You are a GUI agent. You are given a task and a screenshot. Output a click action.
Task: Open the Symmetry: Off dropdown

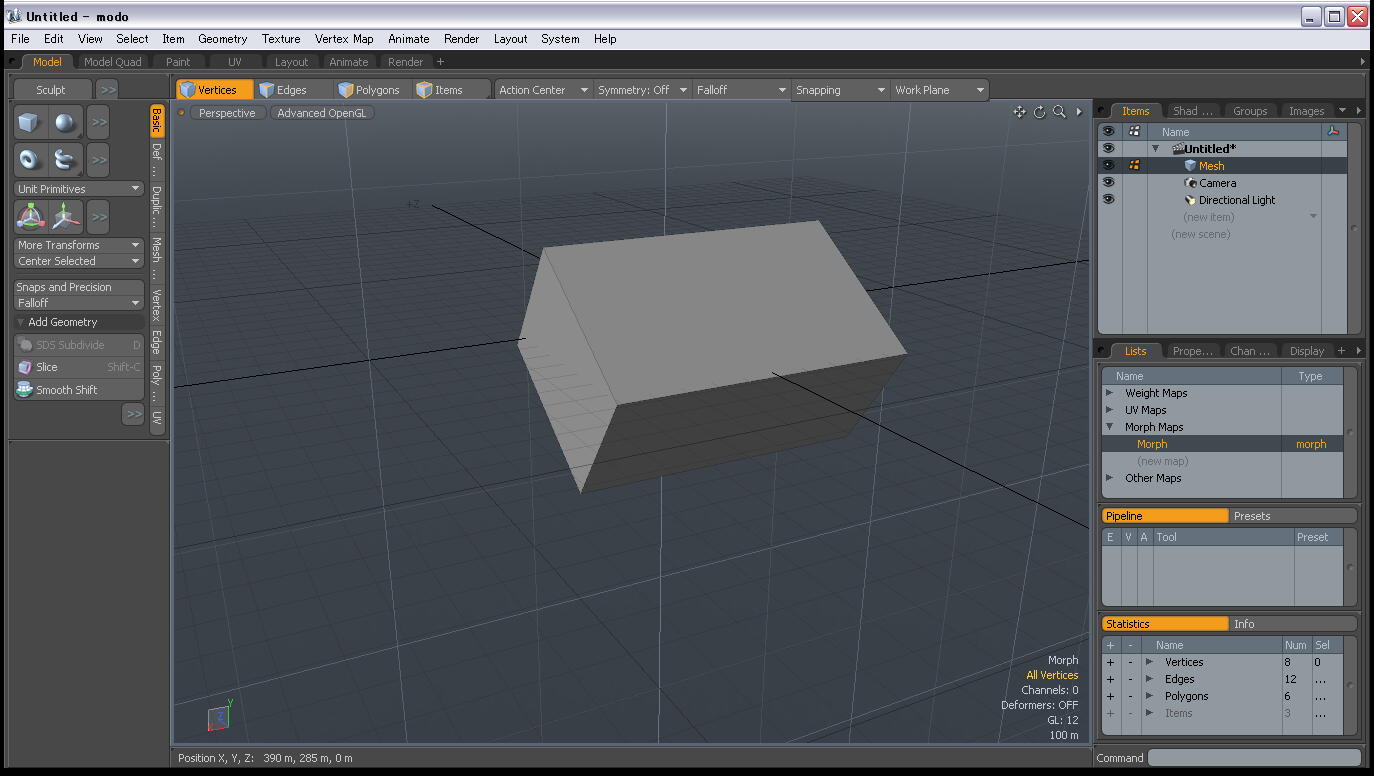[x=642, y=89]
